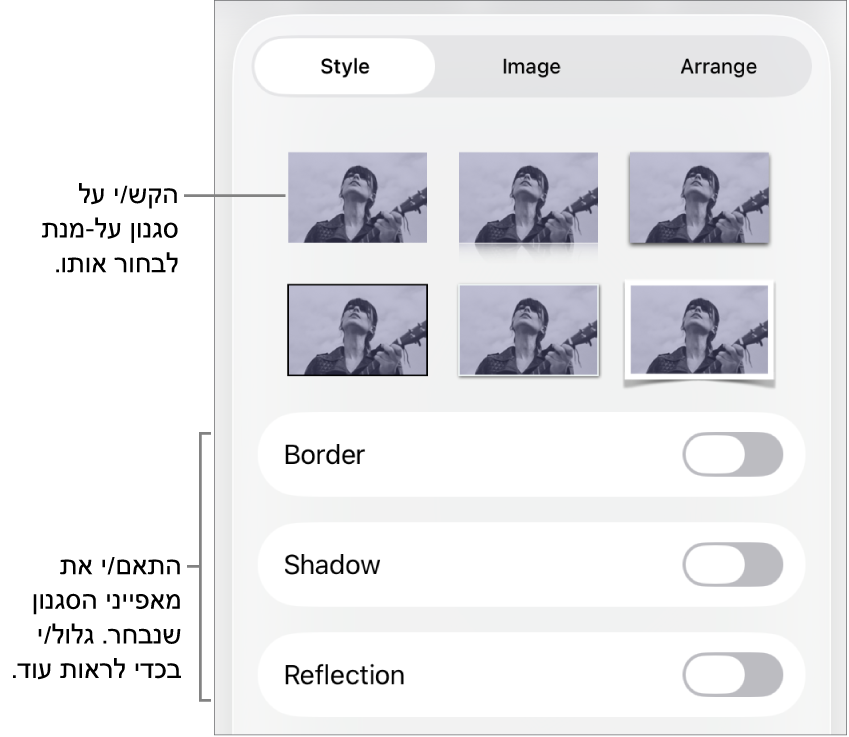Switch to the Image tab
The width and height of the screenshot is (849, 737).
coord(531,67)
